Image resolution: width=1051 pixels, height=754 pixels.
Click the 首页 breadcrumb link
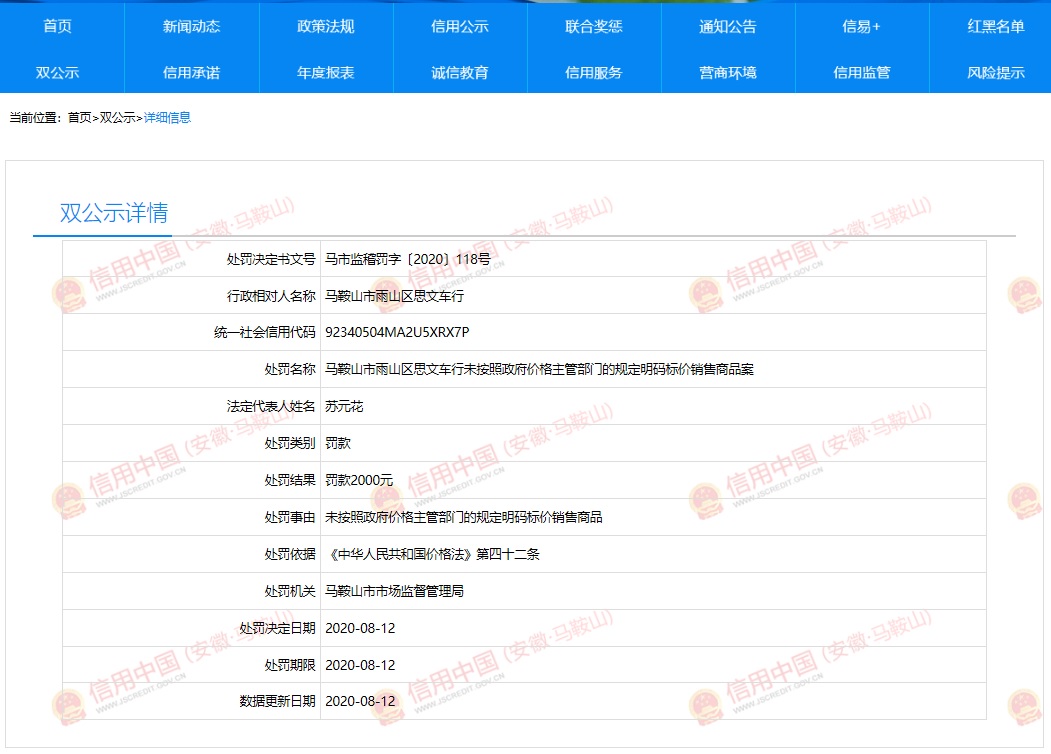click(x=79, y=118)
